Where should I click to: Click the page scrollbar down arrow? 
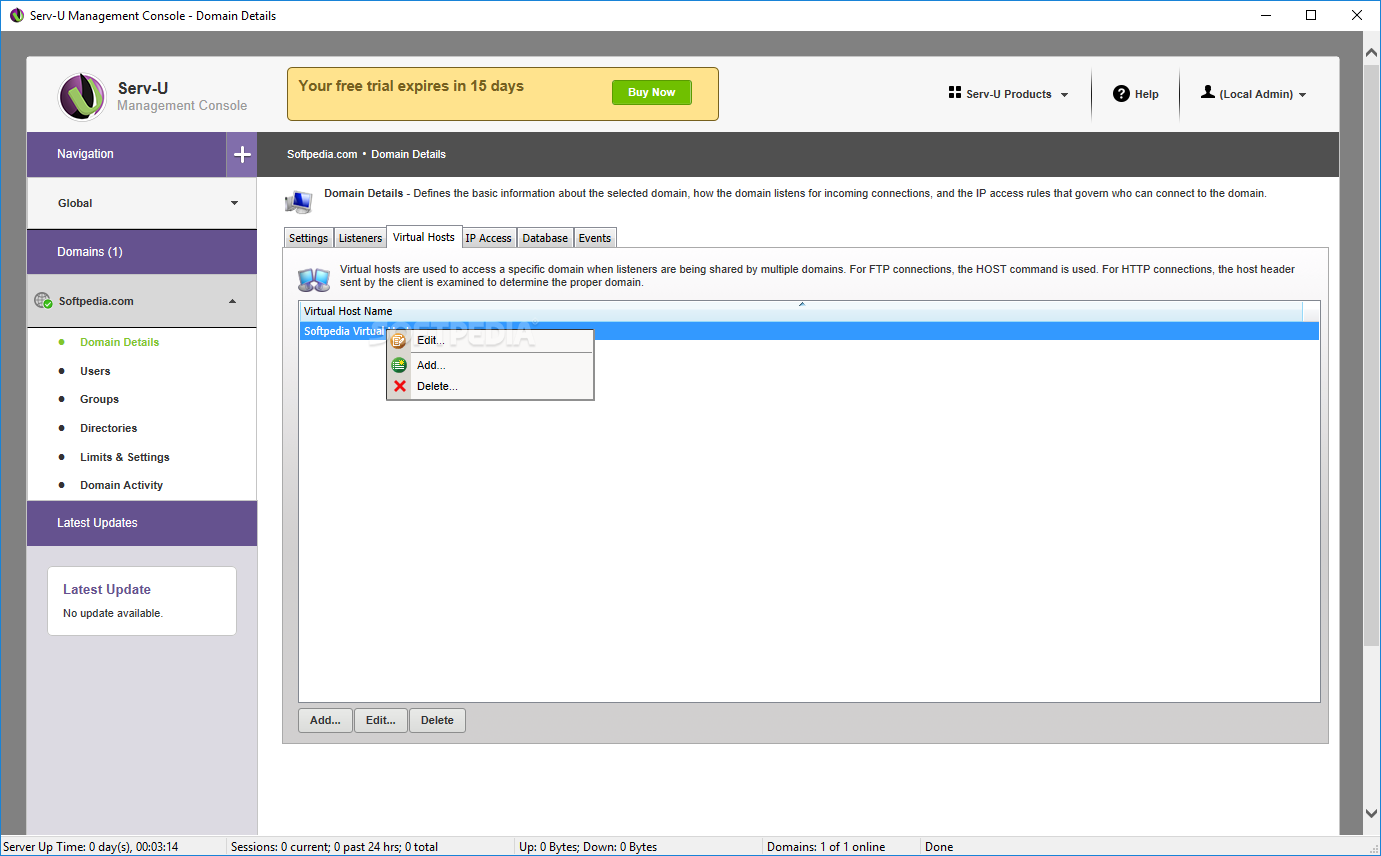[1371, 814]
